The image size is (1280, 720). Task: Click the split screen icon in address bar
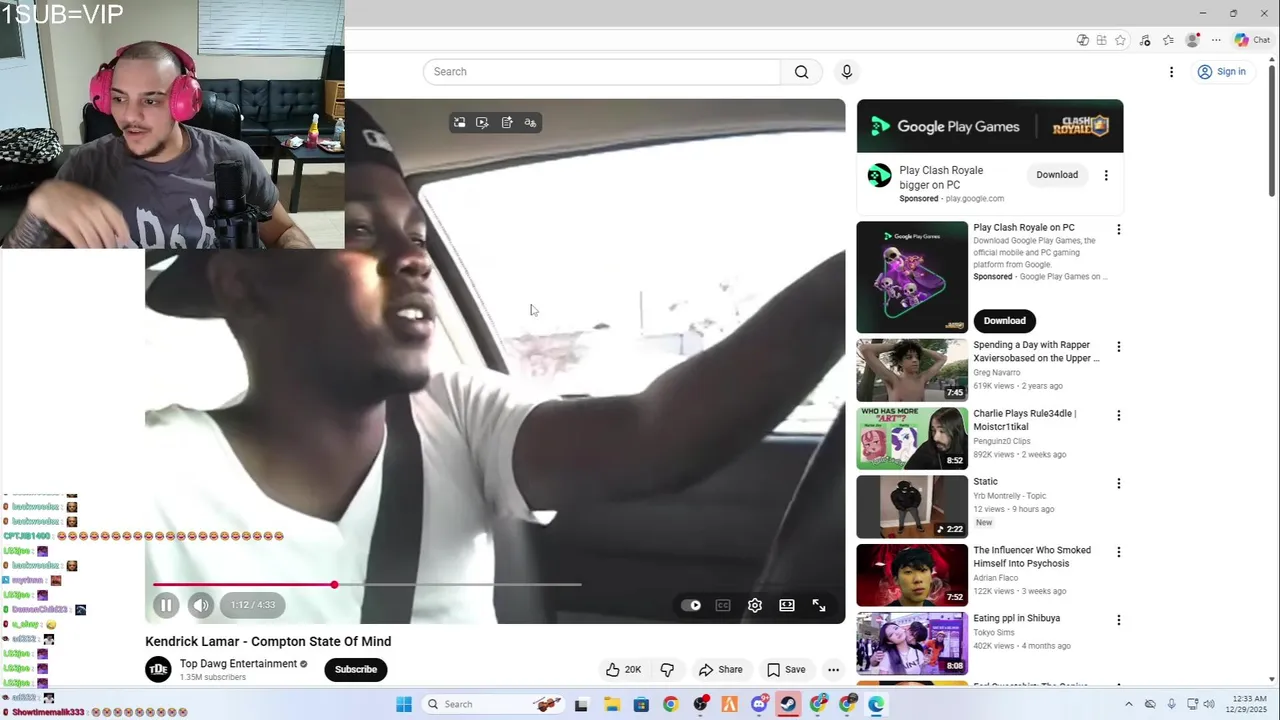point(1101,40)
